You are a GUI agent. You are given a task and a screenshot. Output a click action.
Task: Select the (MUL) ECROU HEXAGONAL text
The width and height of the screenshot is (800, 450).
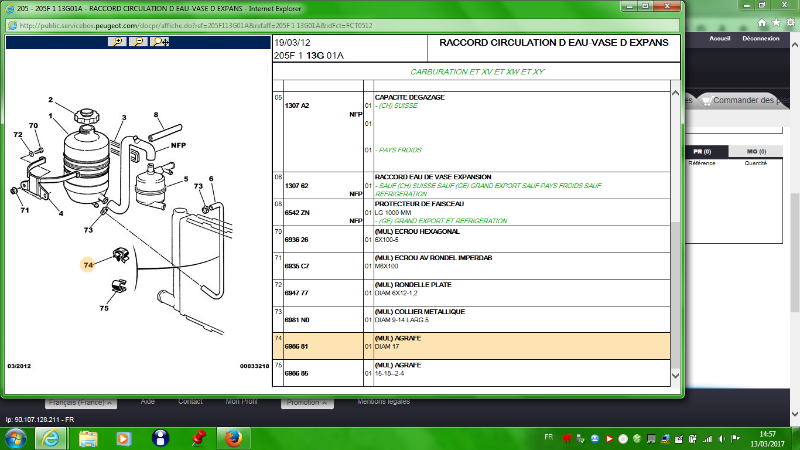(x=417, y=231)
